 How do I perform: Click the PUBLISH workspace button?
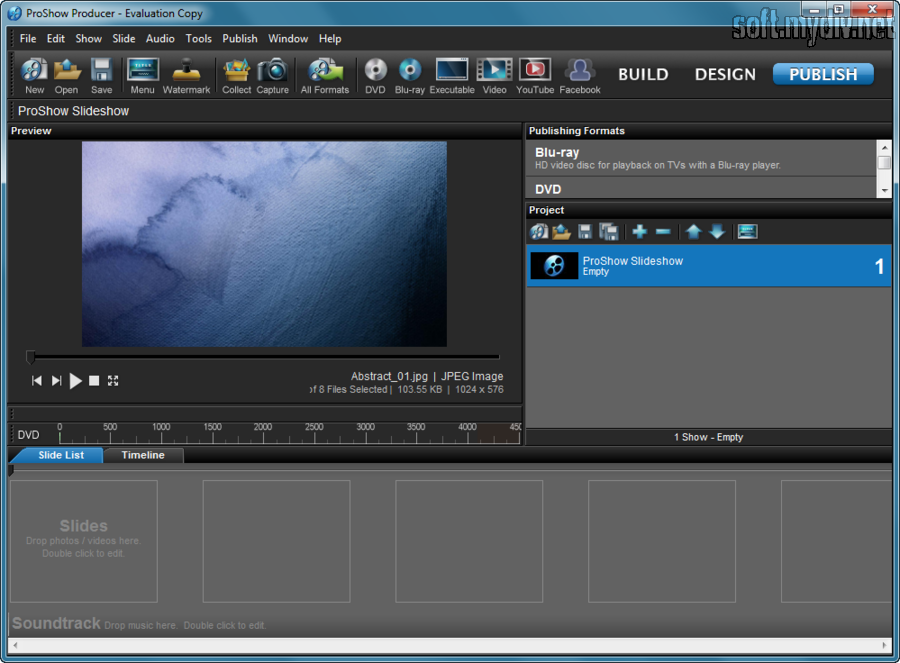(x=823, y=74)
